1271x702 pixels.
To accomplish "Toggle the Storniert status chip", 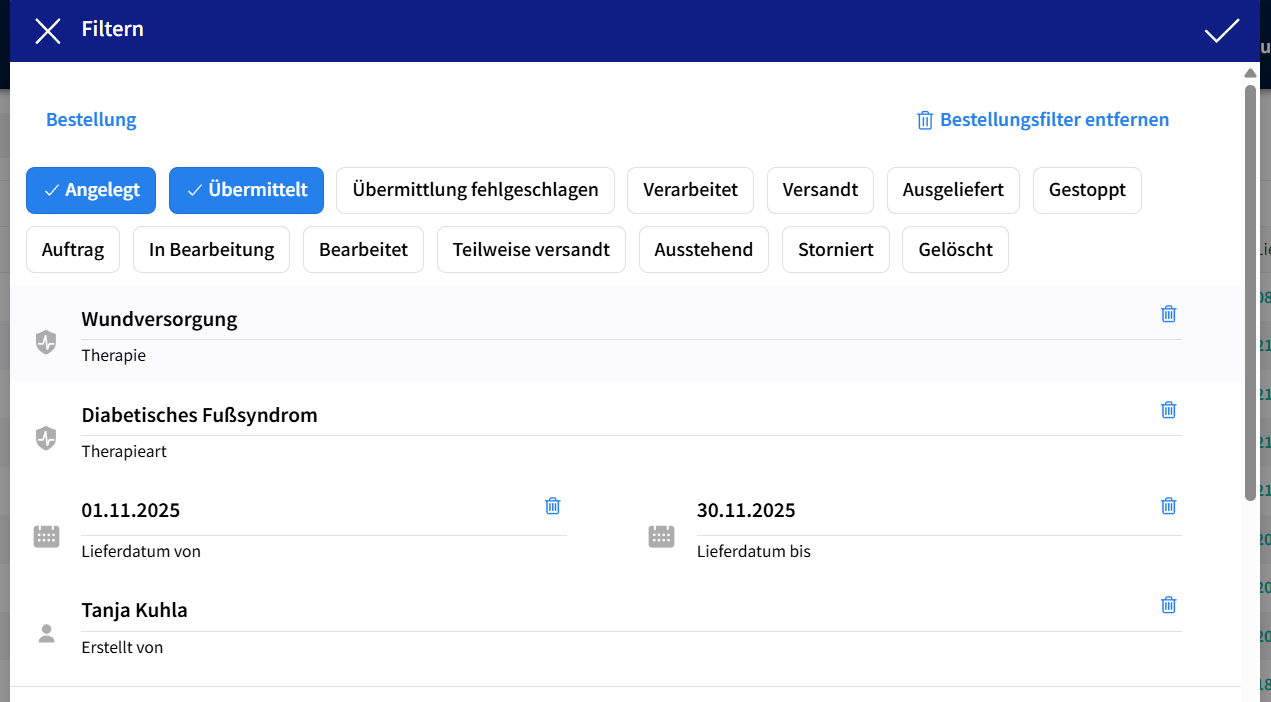I will 835,250.
